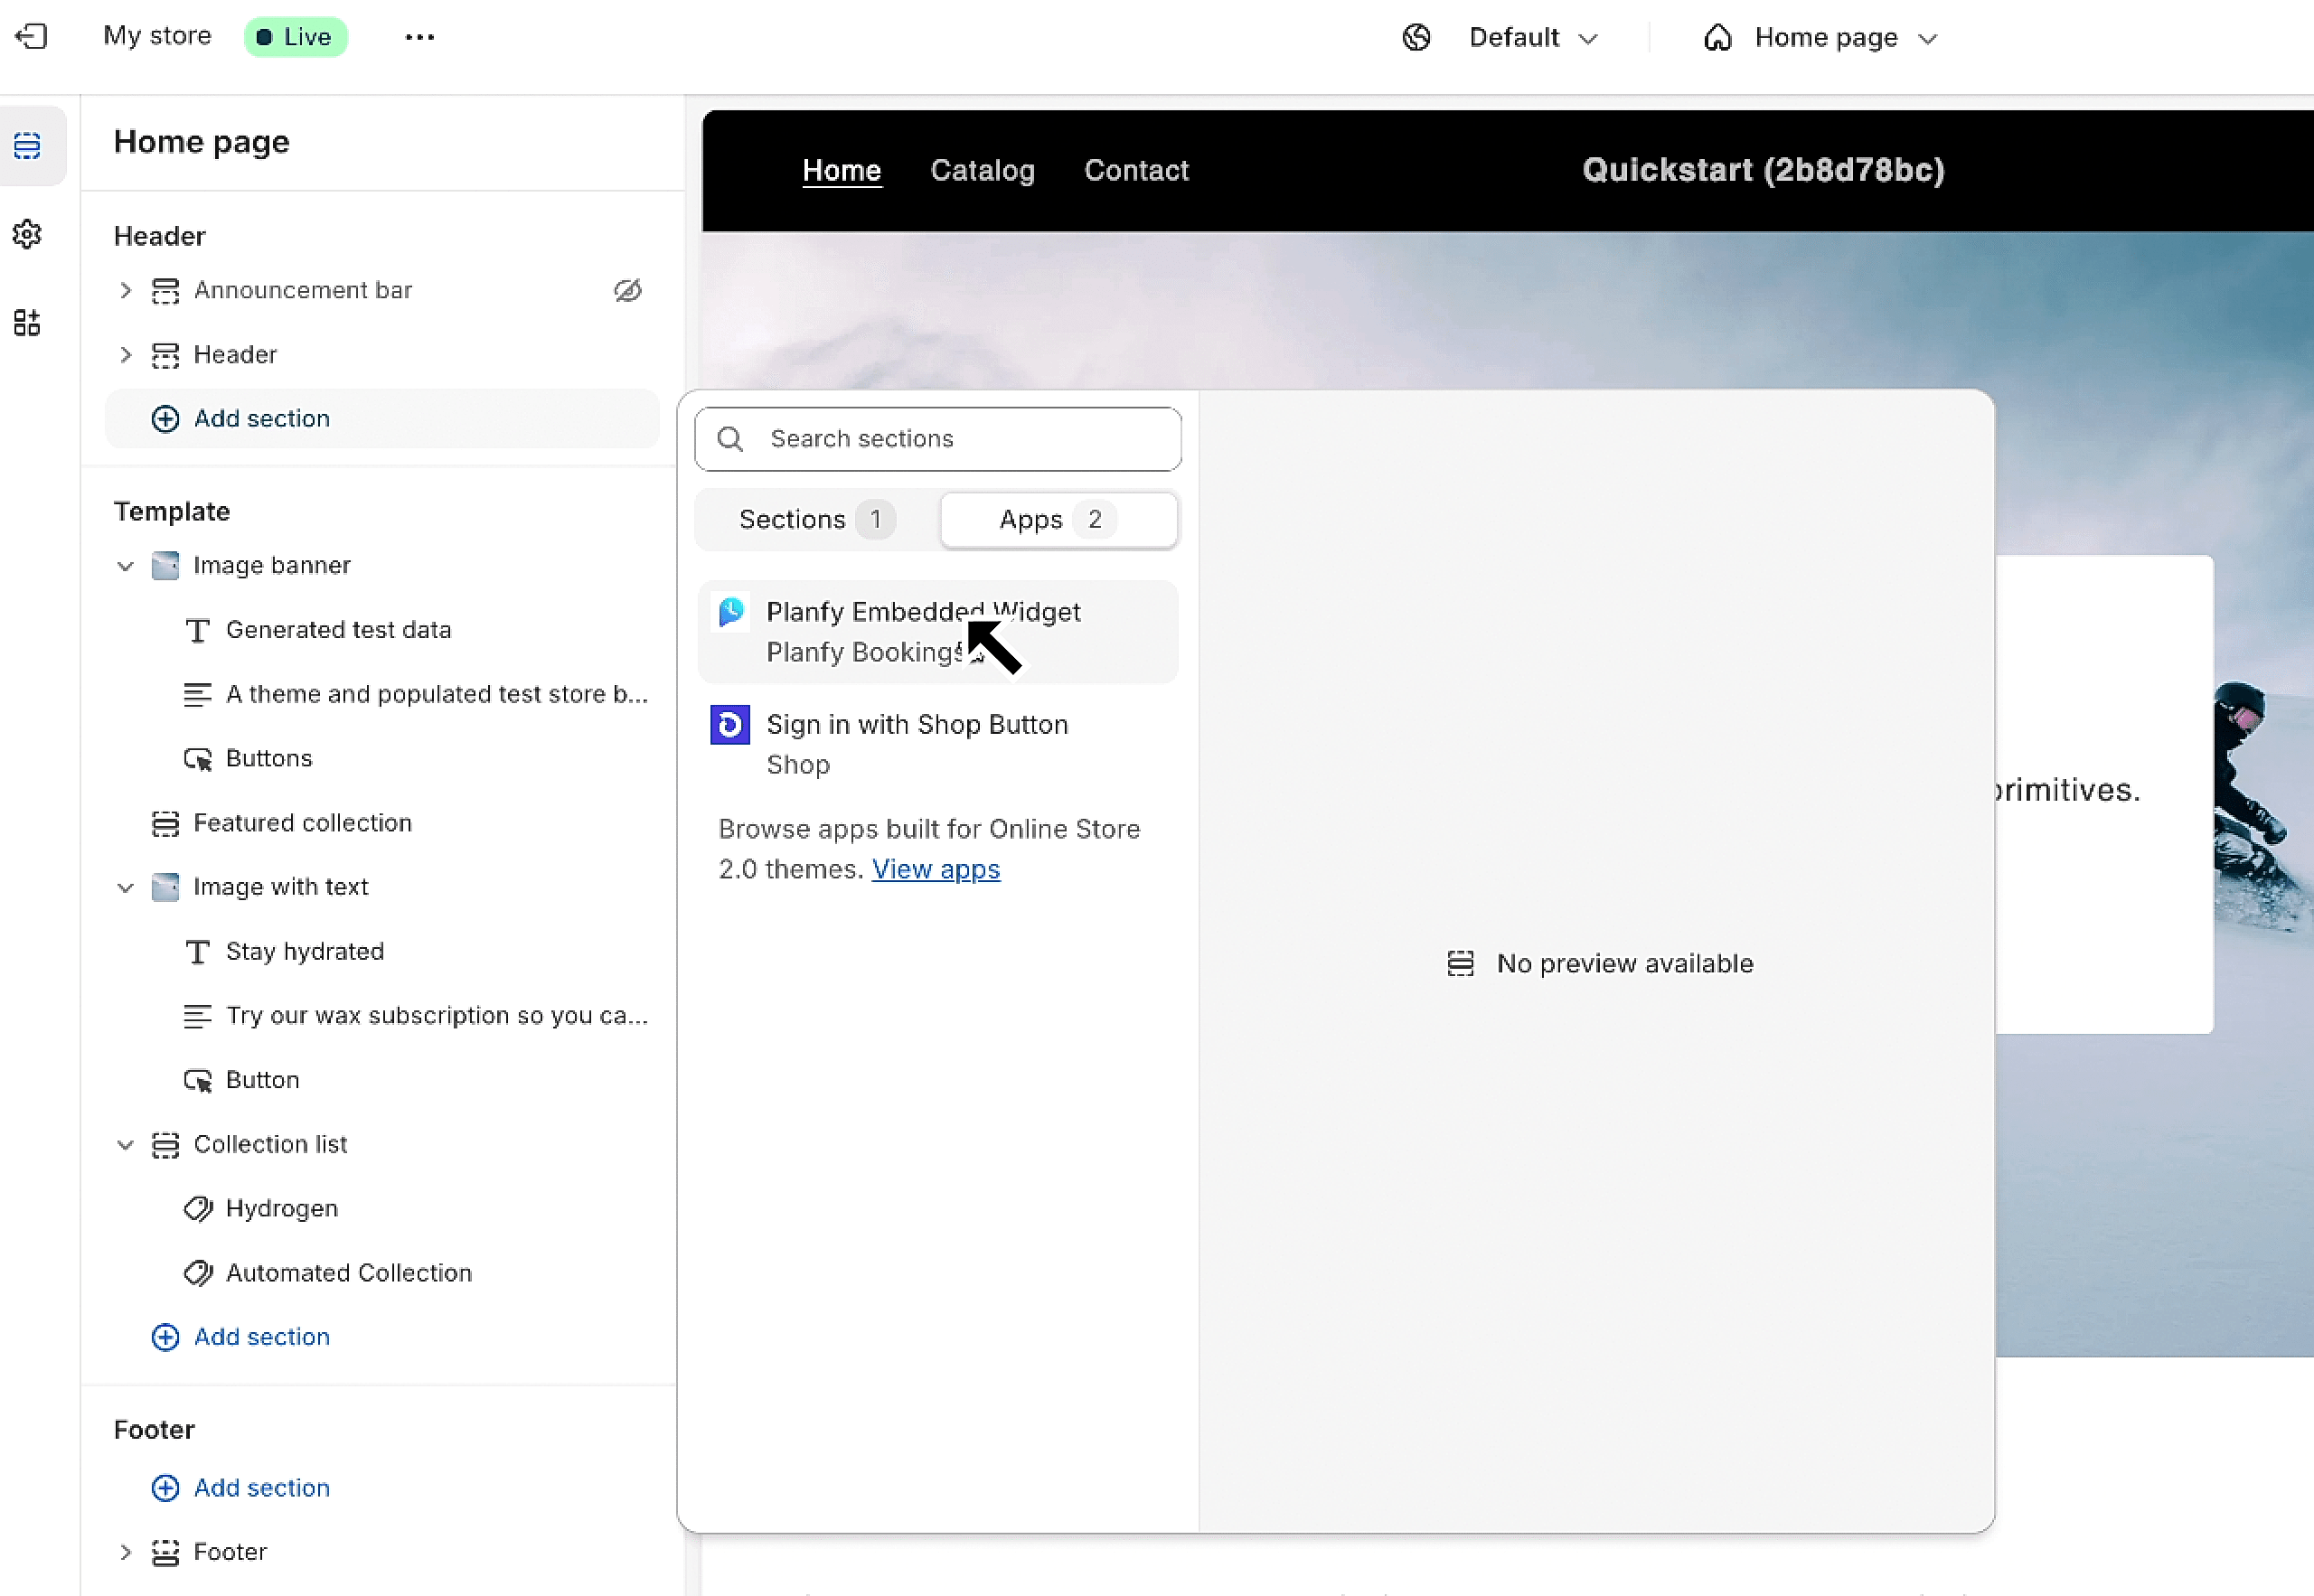Select the Sections sidebar icon
The height and width of the screenshot is (1596, 2314).
[27, 146]
